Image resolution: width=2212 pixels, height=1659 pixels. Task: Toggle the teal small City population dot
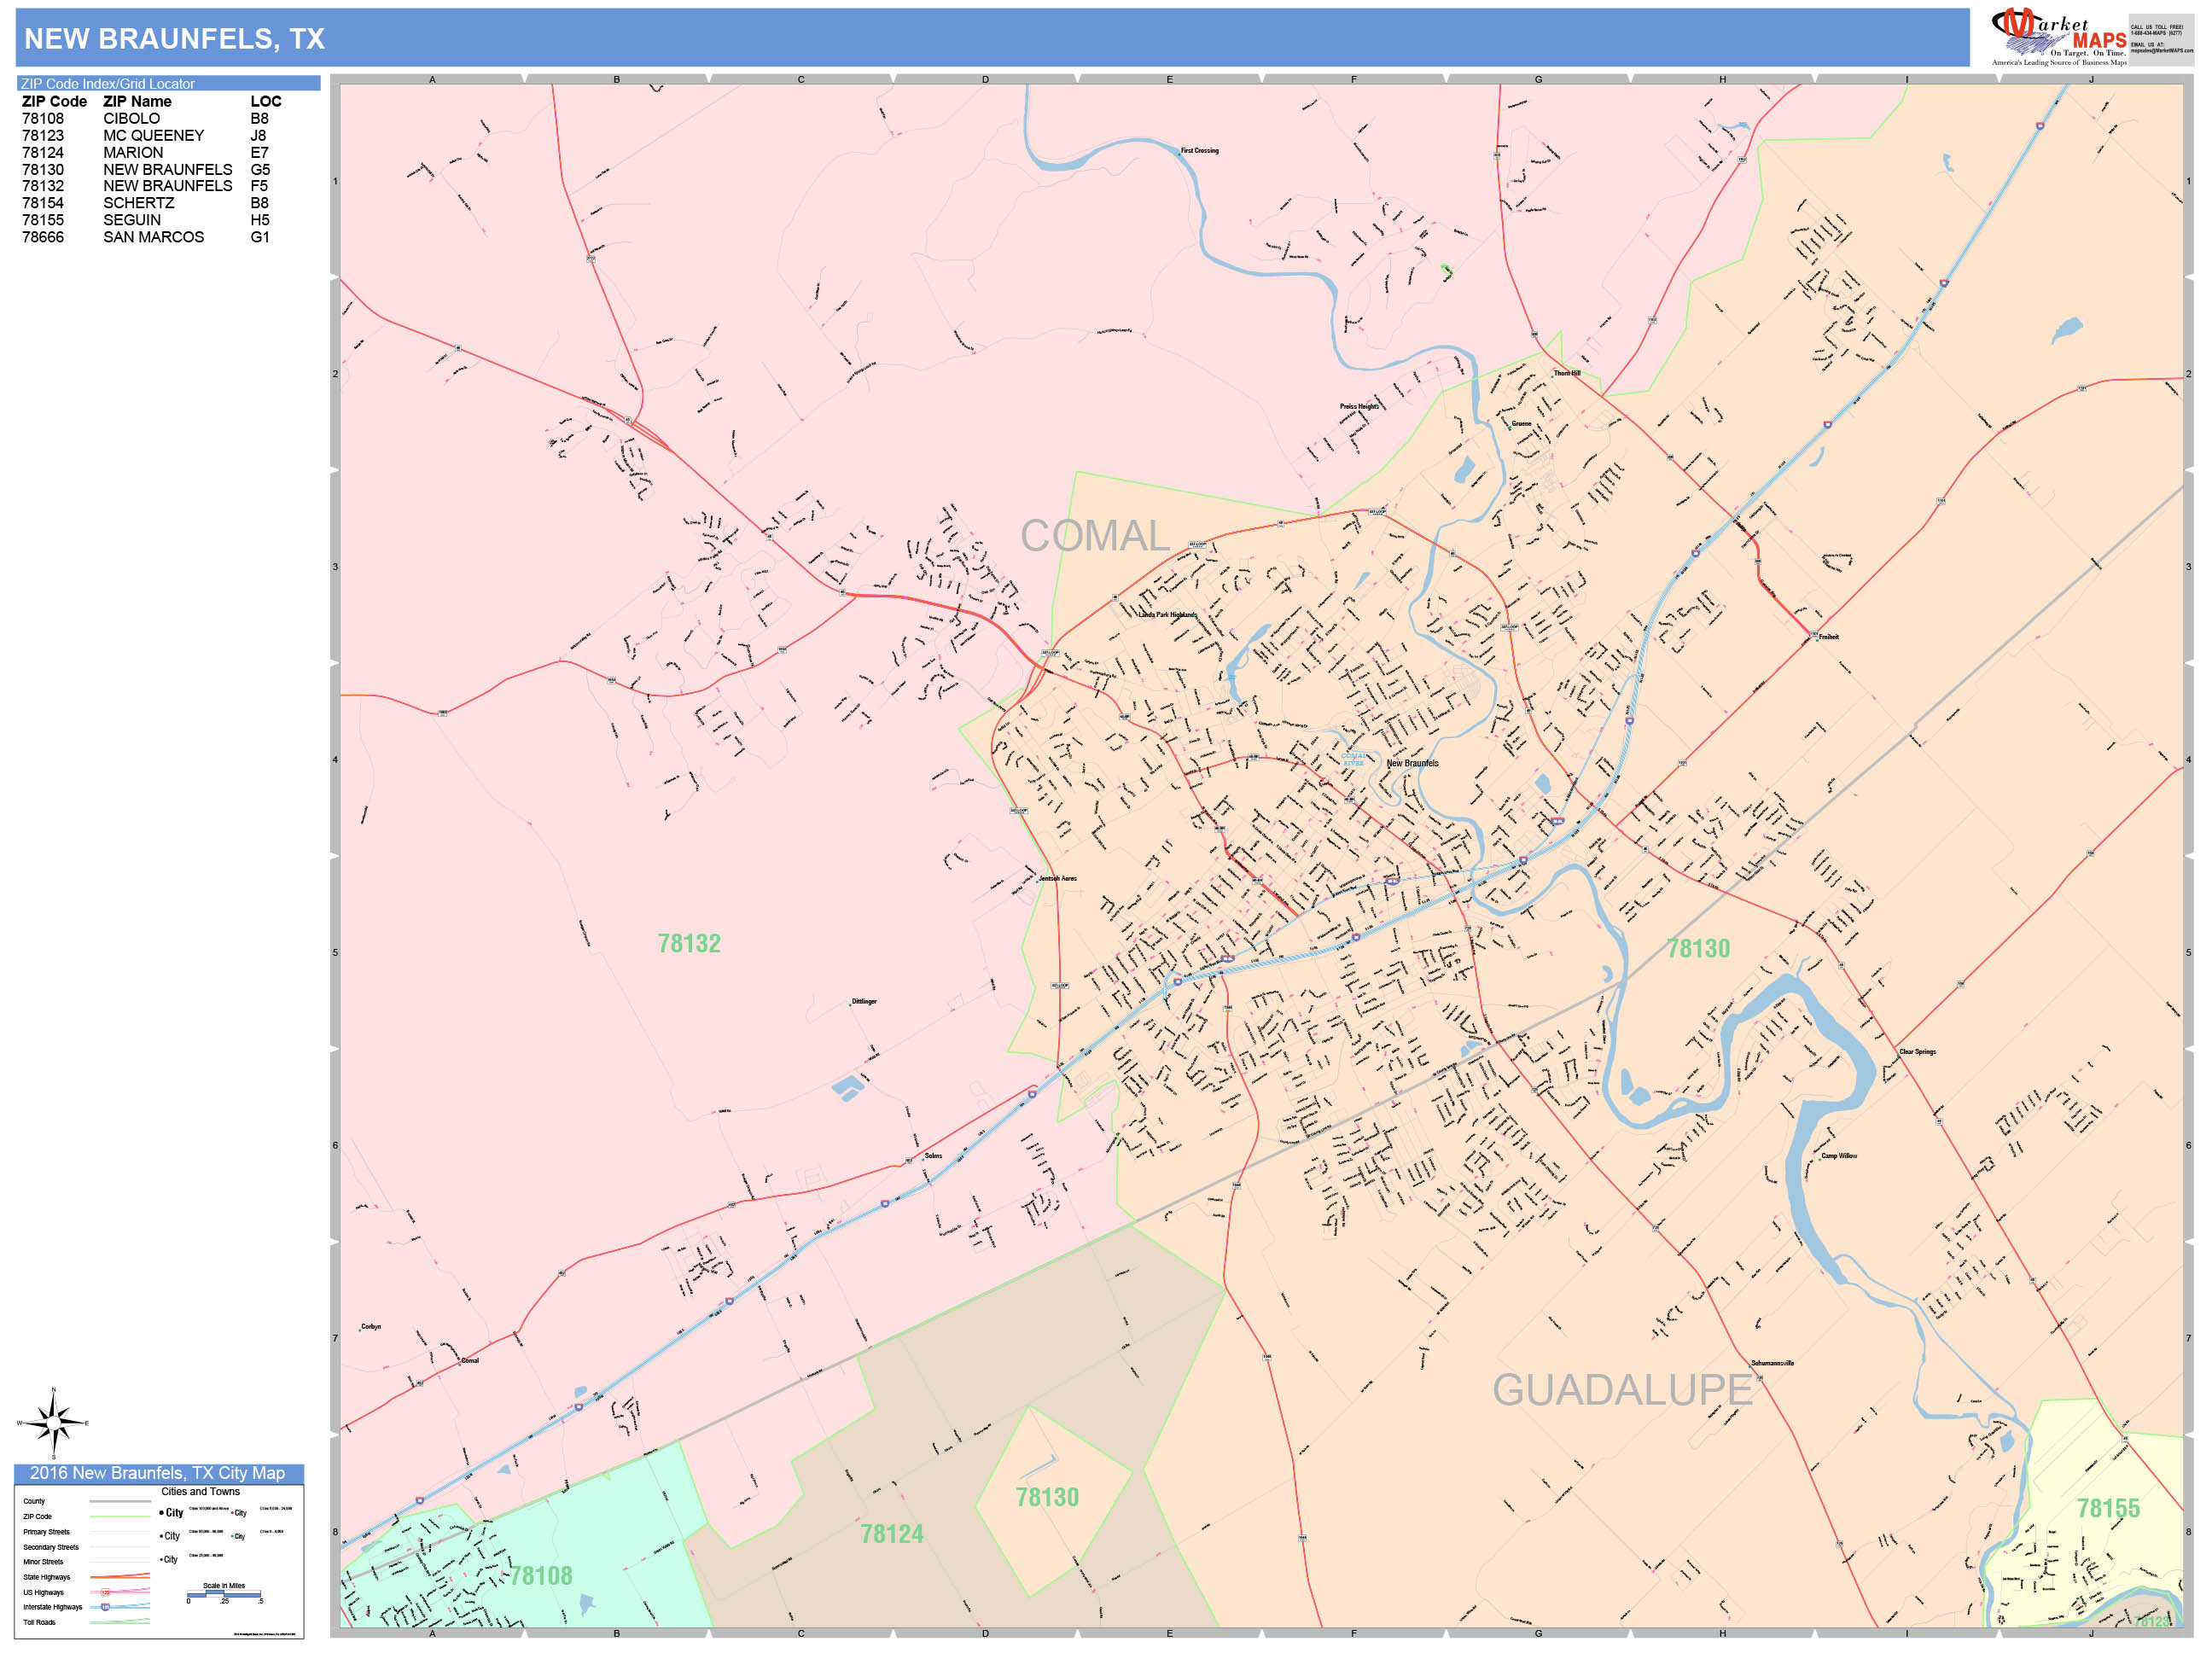(x=233, y=1536)
